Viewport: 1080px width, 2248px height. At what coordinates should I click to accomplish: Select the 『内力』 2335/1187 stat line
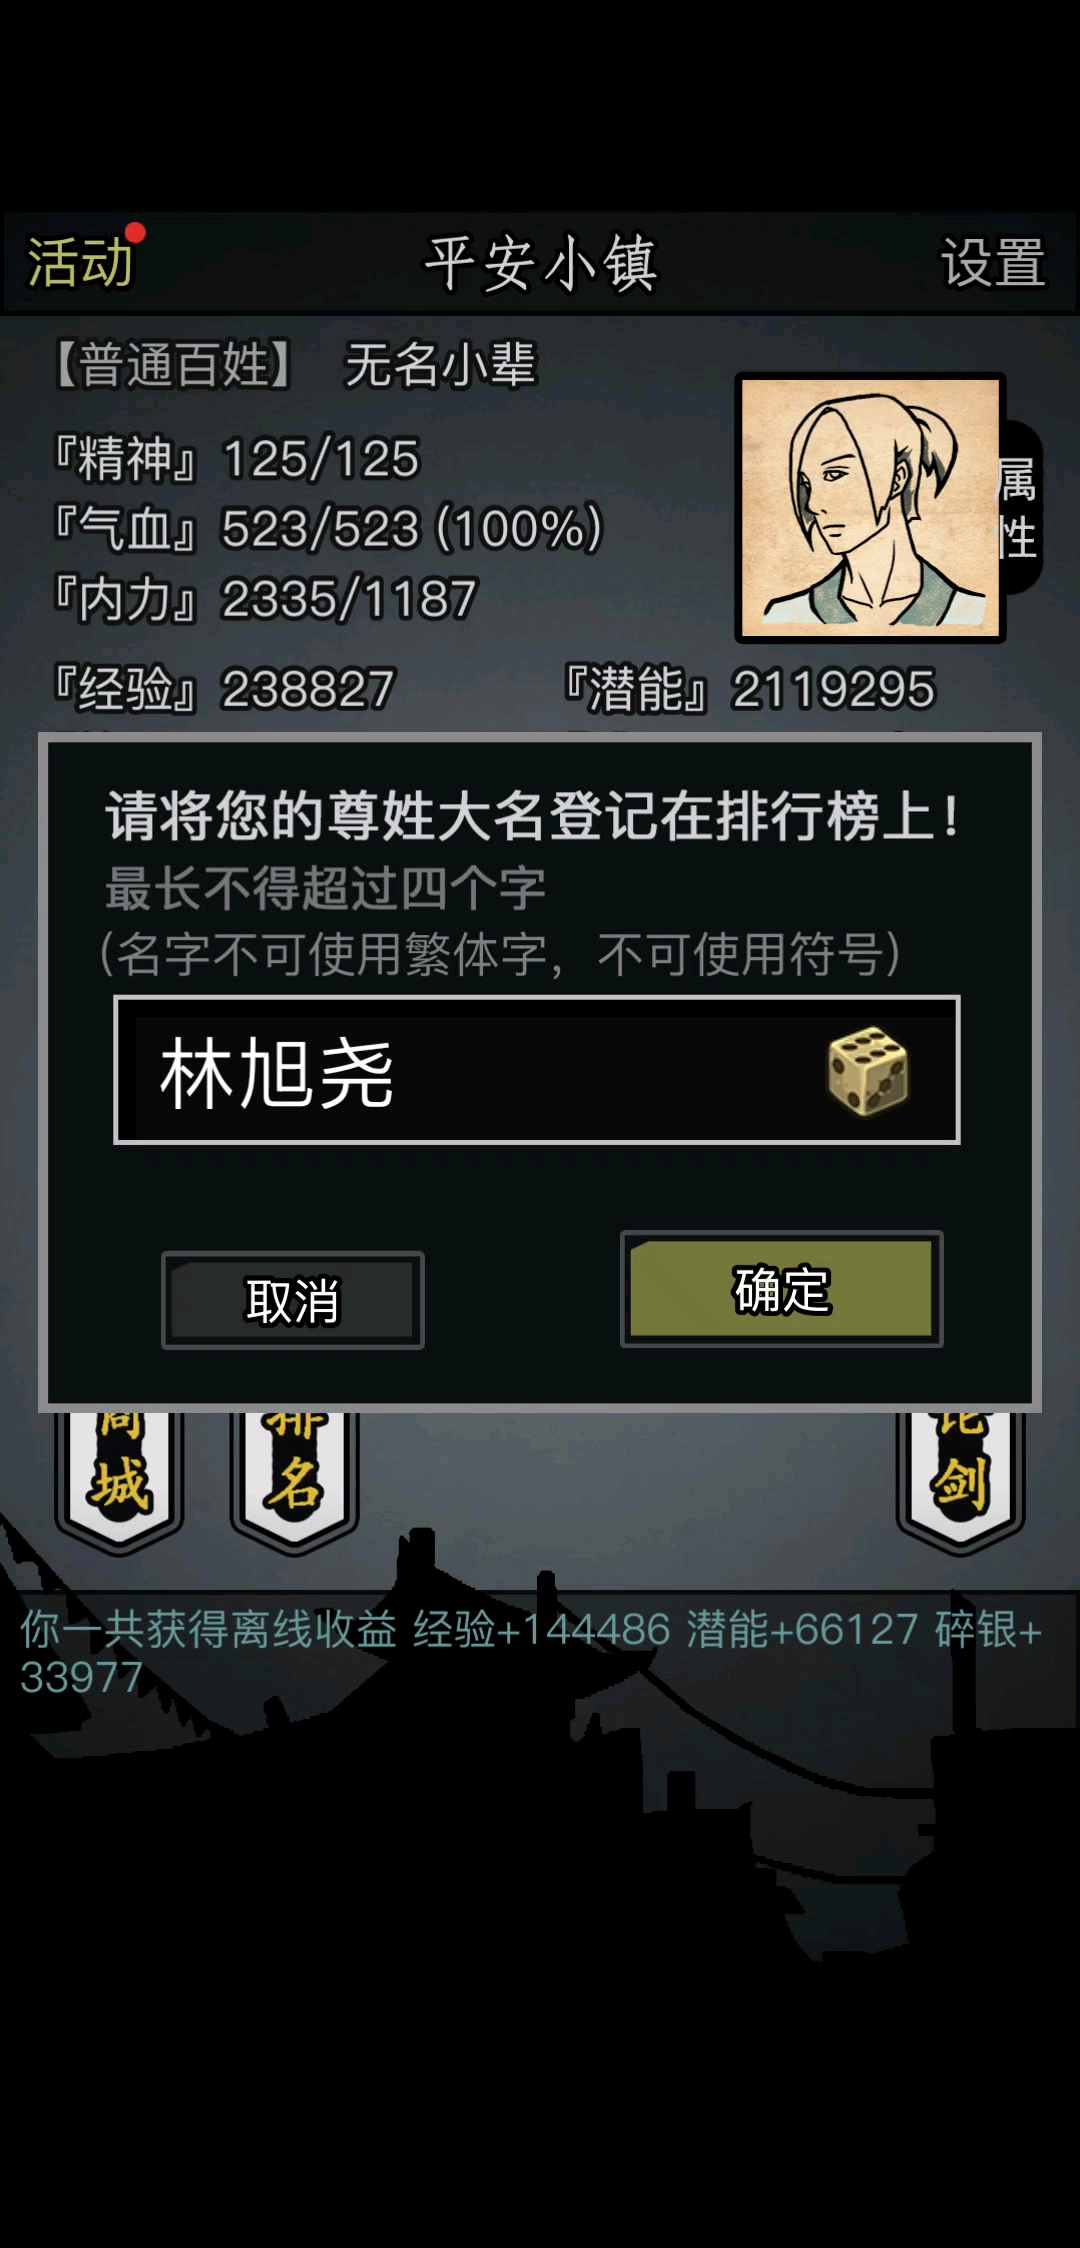click(265, 599)
